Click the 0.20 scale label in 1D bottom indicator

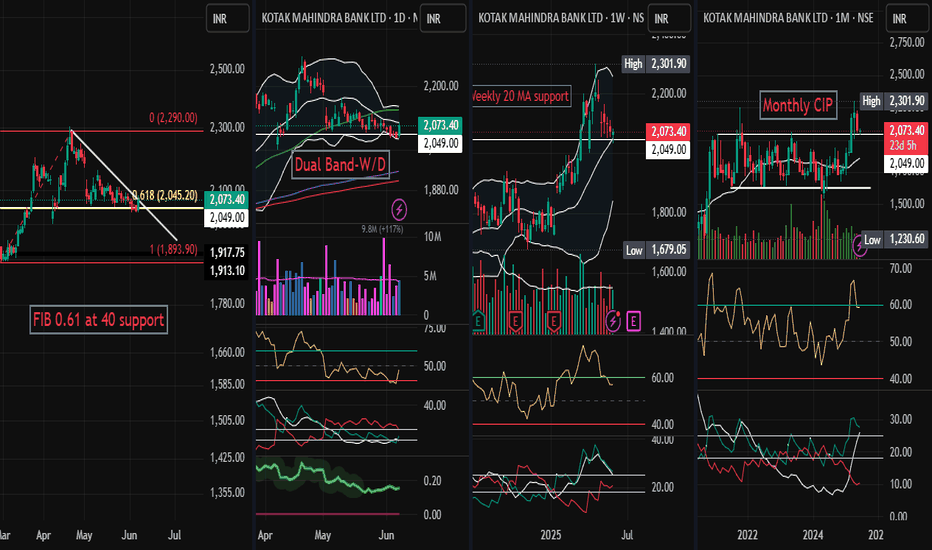(432, 480)
